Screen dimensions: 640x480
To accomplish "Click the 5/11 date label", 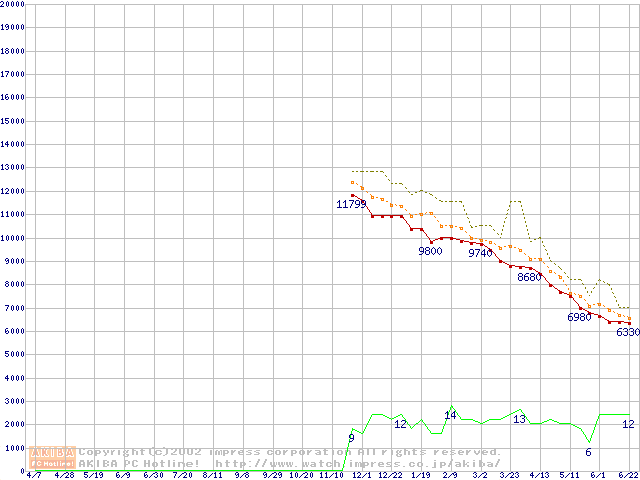I will (569, 476).
